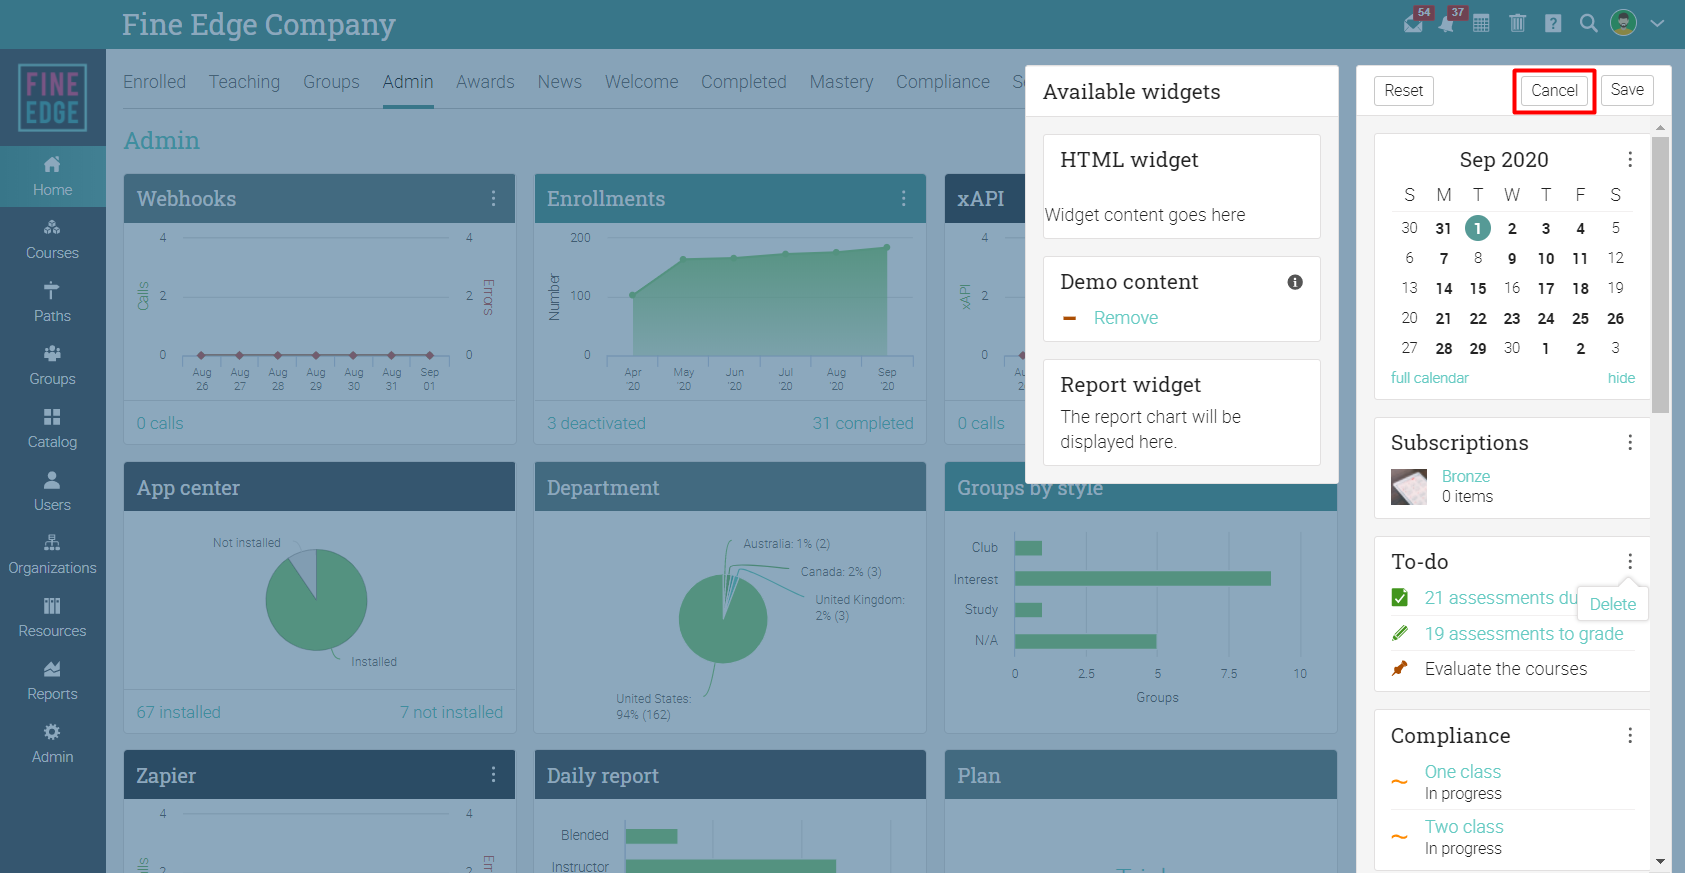Image resolution: width=1685 pixels, height=873 pixels.
Task: Switch to the Mastery tab
Action: [x=841, y=82]
